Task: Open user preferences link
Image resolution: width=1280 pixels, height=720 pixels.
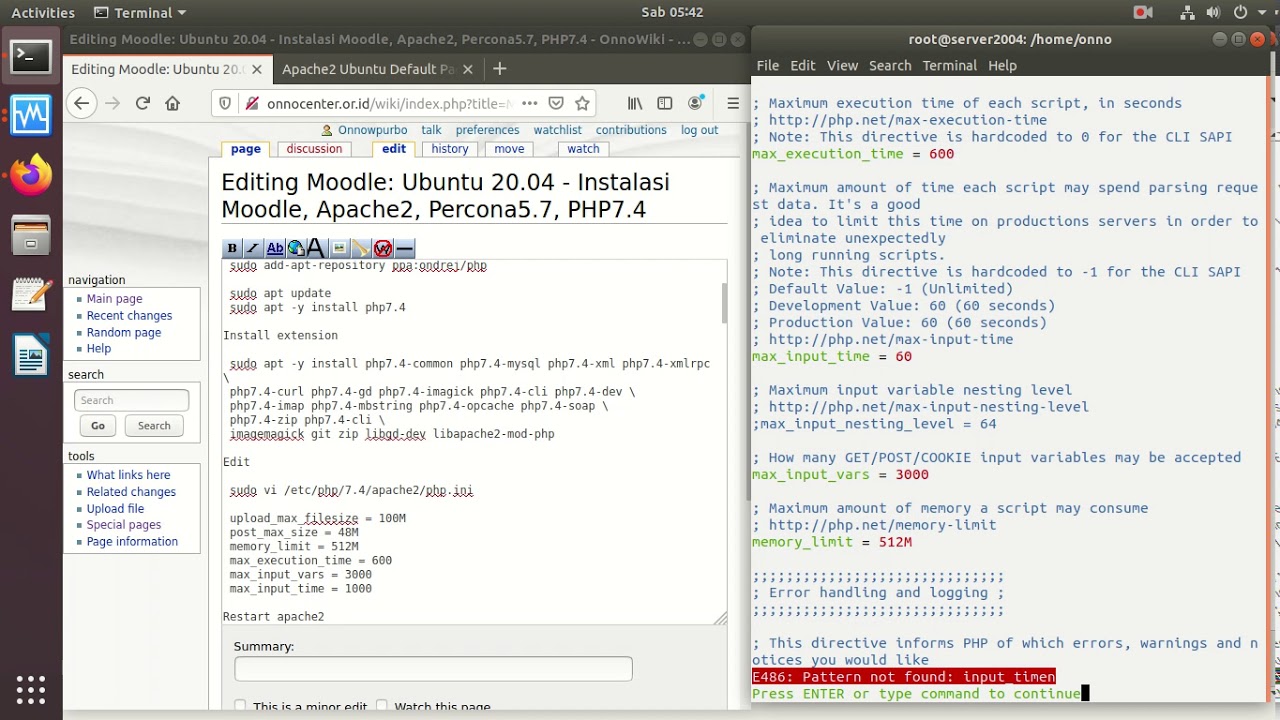Action: point(487,130)
